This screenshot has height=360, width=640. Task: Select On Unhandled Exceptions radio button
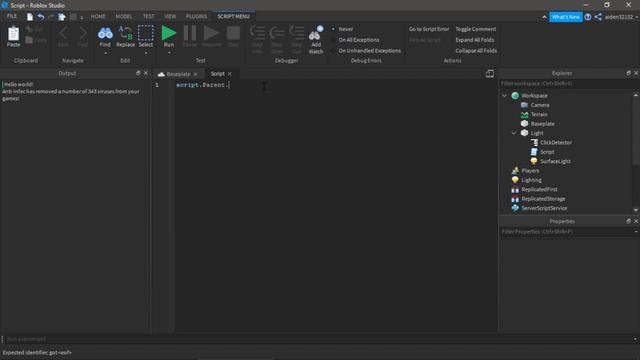coord(333,51)
